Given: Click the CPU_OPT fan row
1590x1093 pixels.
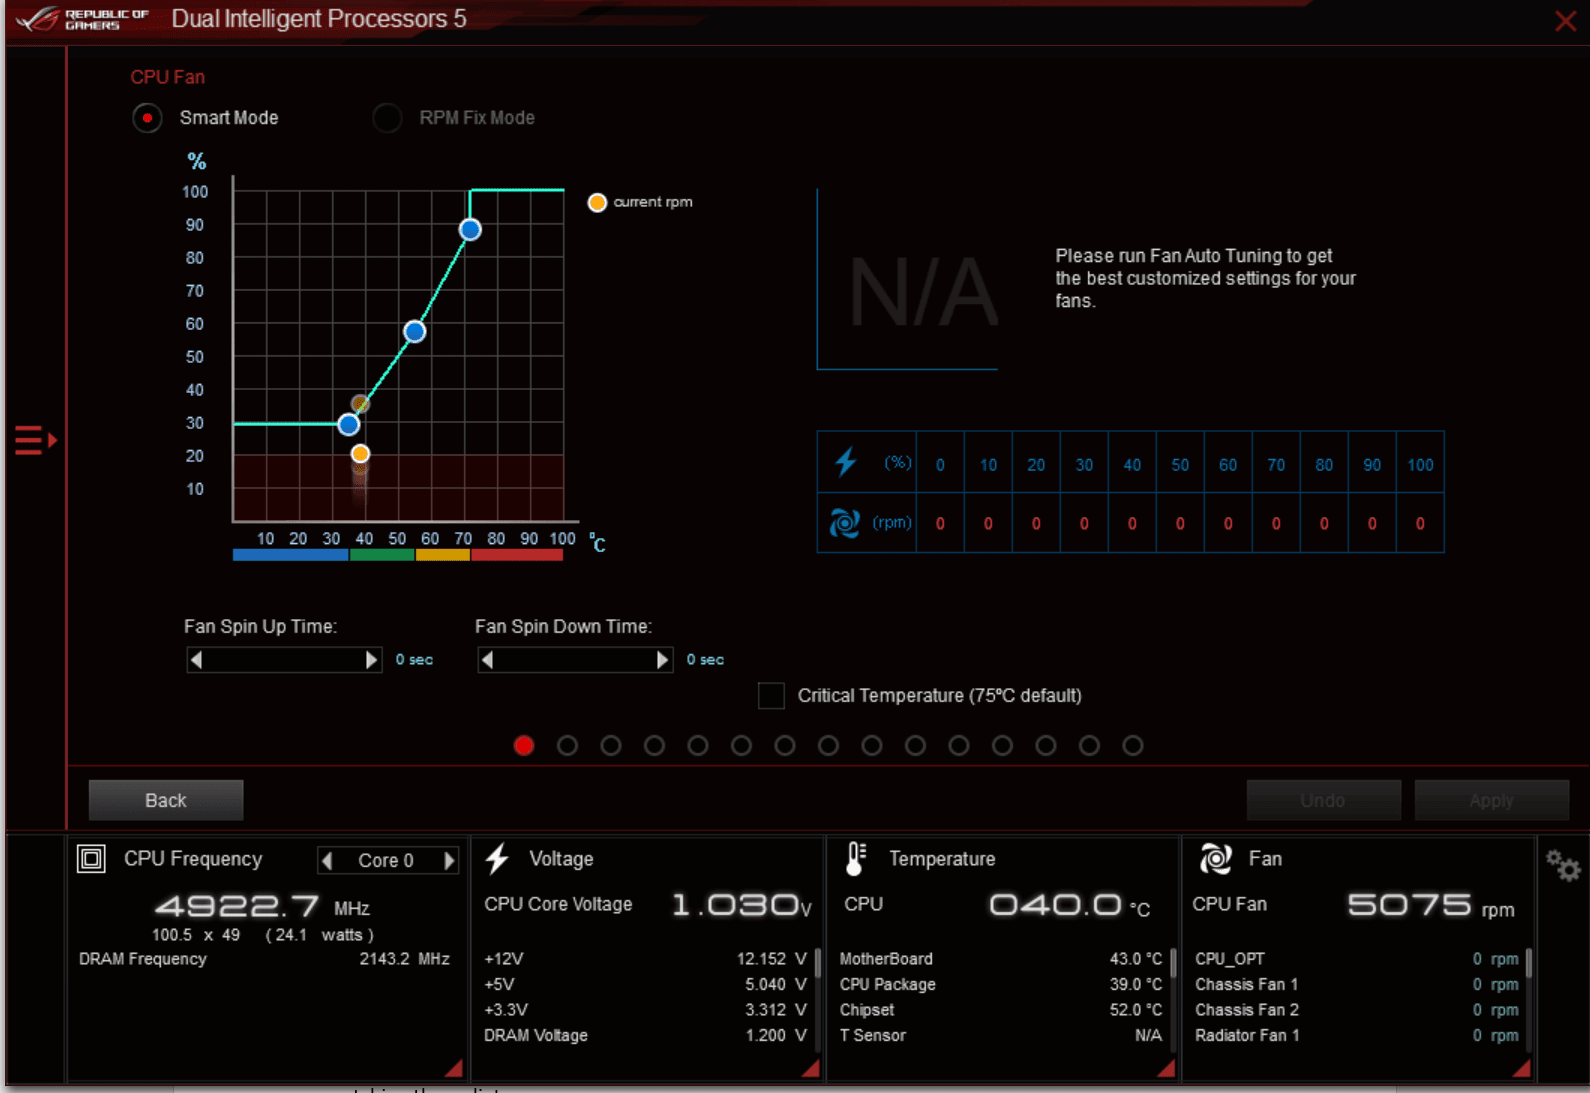Looking at the screenshot, I should [x=1357, y=959].
